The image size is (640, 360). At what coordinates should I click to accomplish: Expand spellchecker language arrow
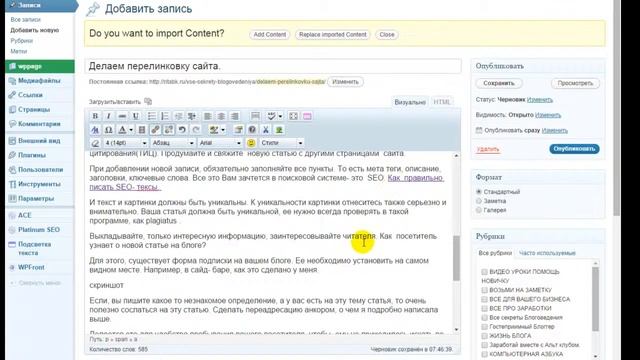tap(280, 116)
